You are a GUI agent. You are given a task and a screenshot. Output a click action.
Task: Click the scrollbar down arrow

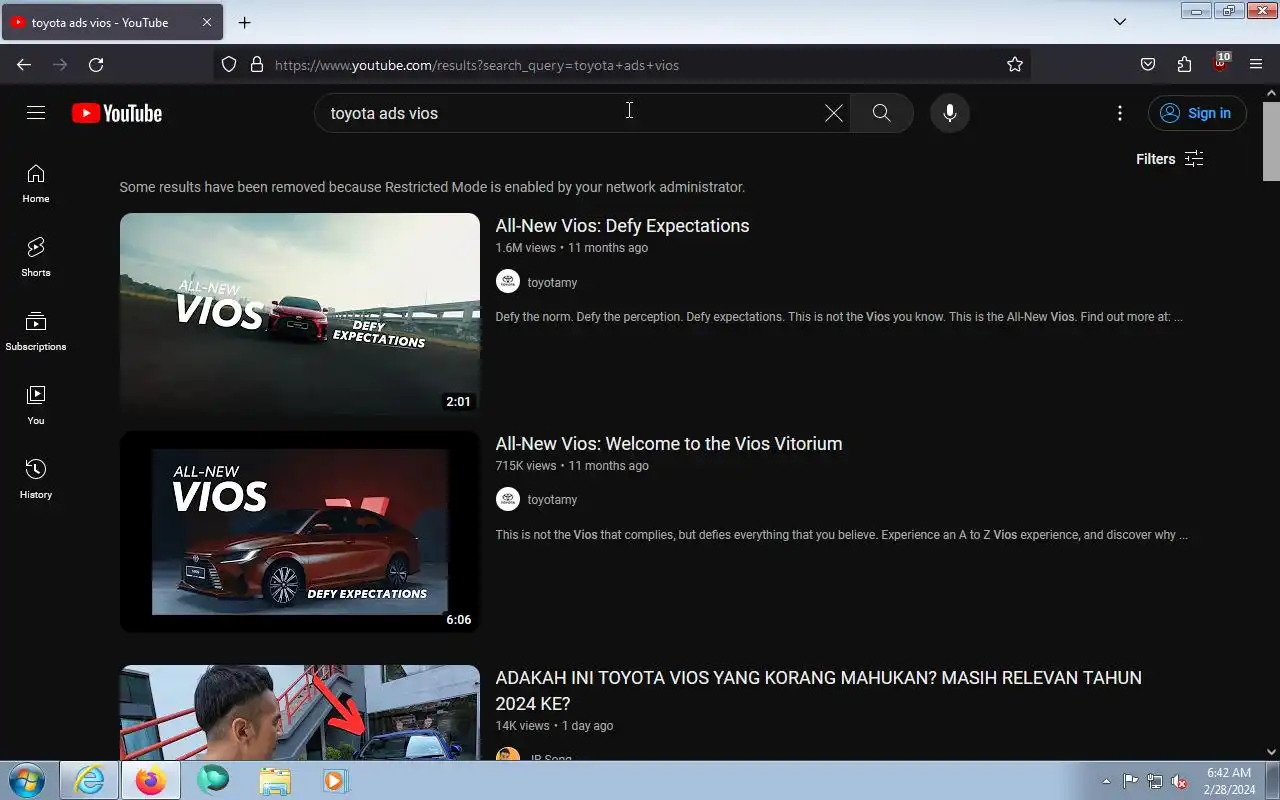click(1271, 752)
